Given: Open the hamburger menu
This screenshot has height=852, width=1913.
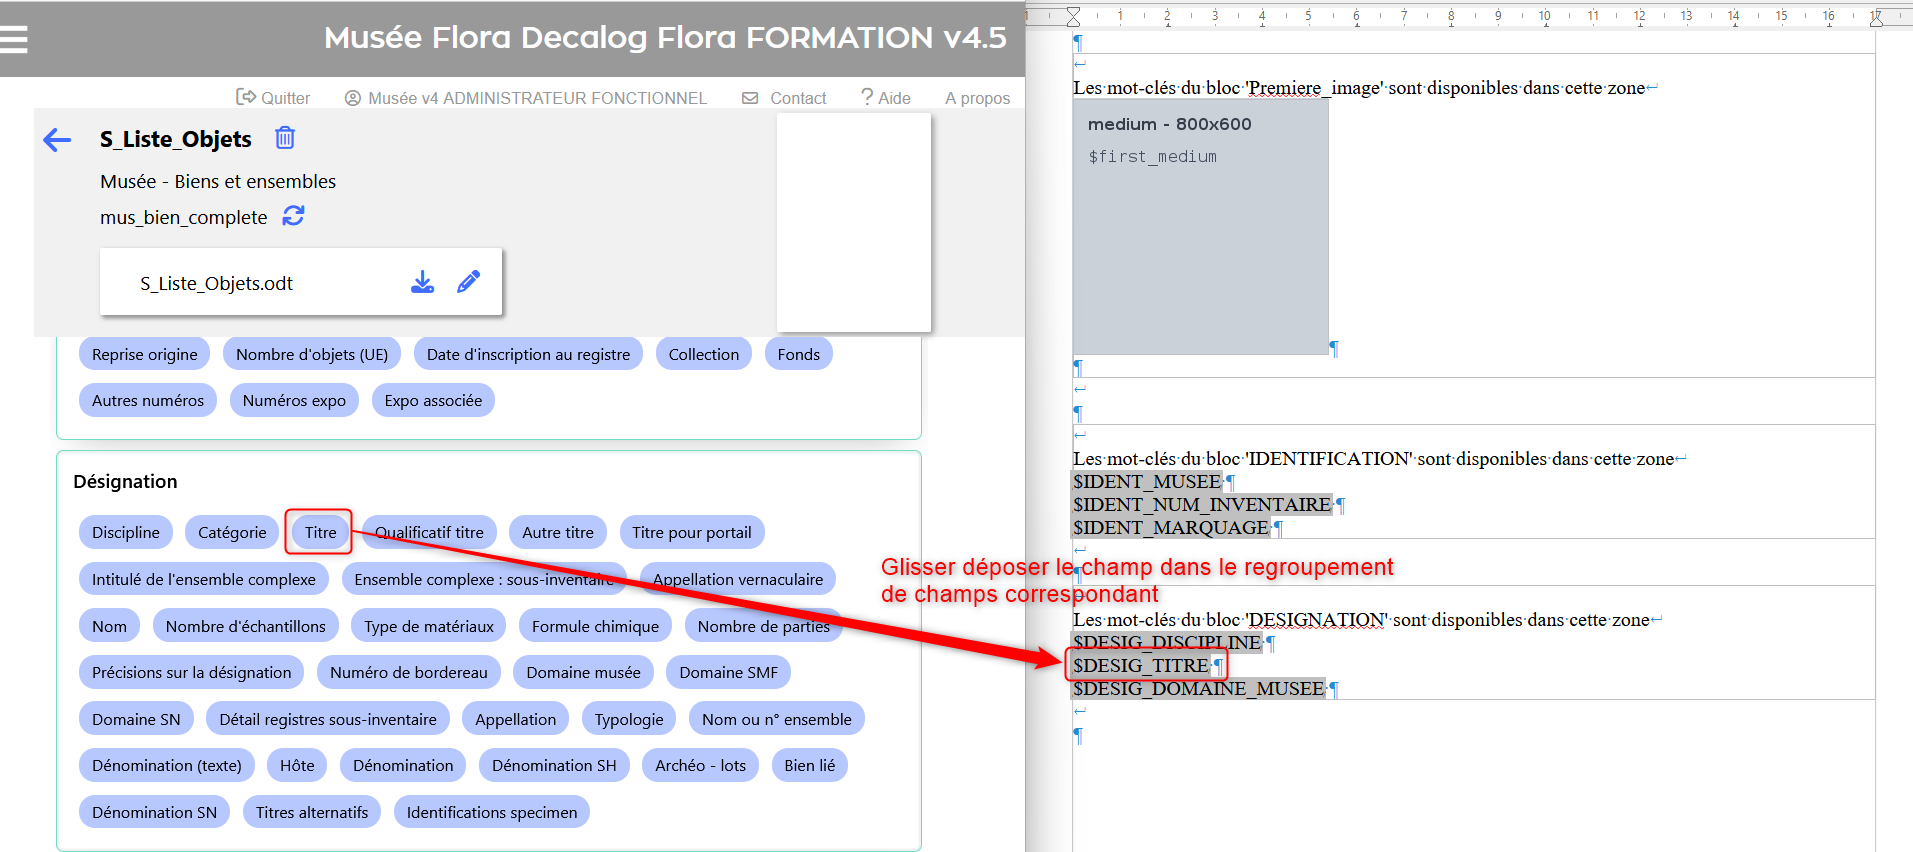Looking at the screenshot, I should point(14,39).
